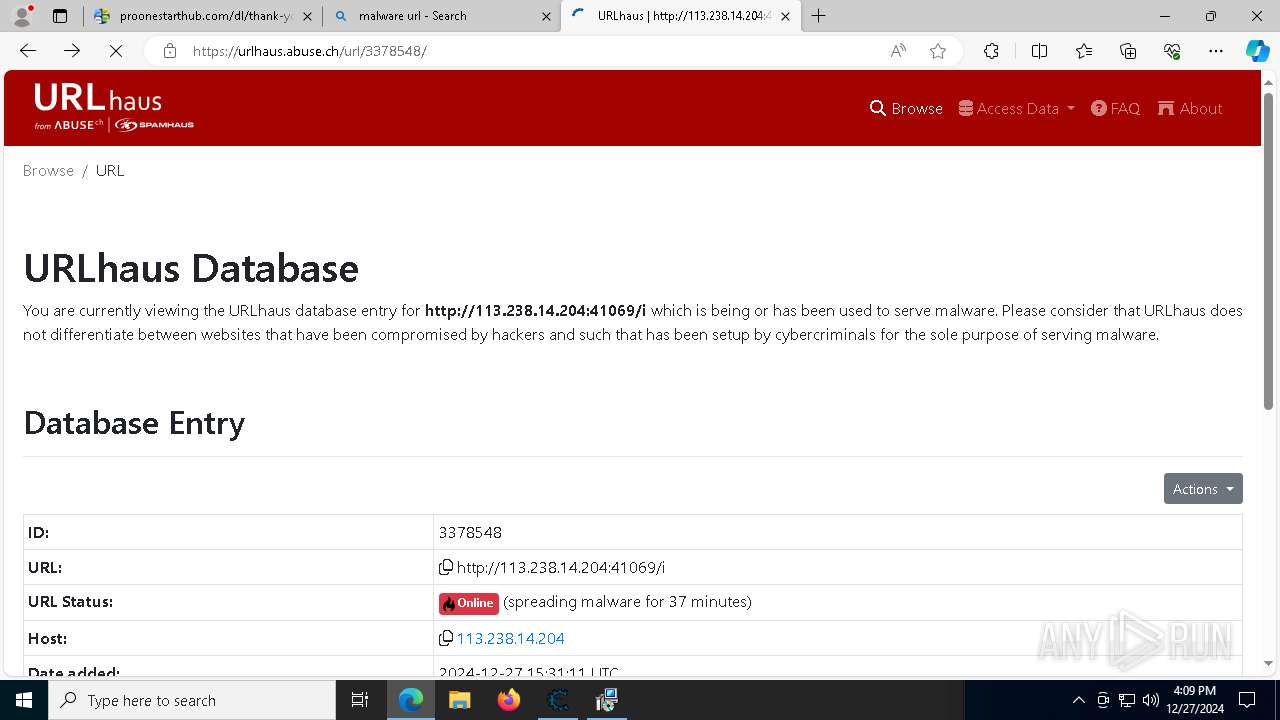Open the FAQ page

coord(1115,108)
